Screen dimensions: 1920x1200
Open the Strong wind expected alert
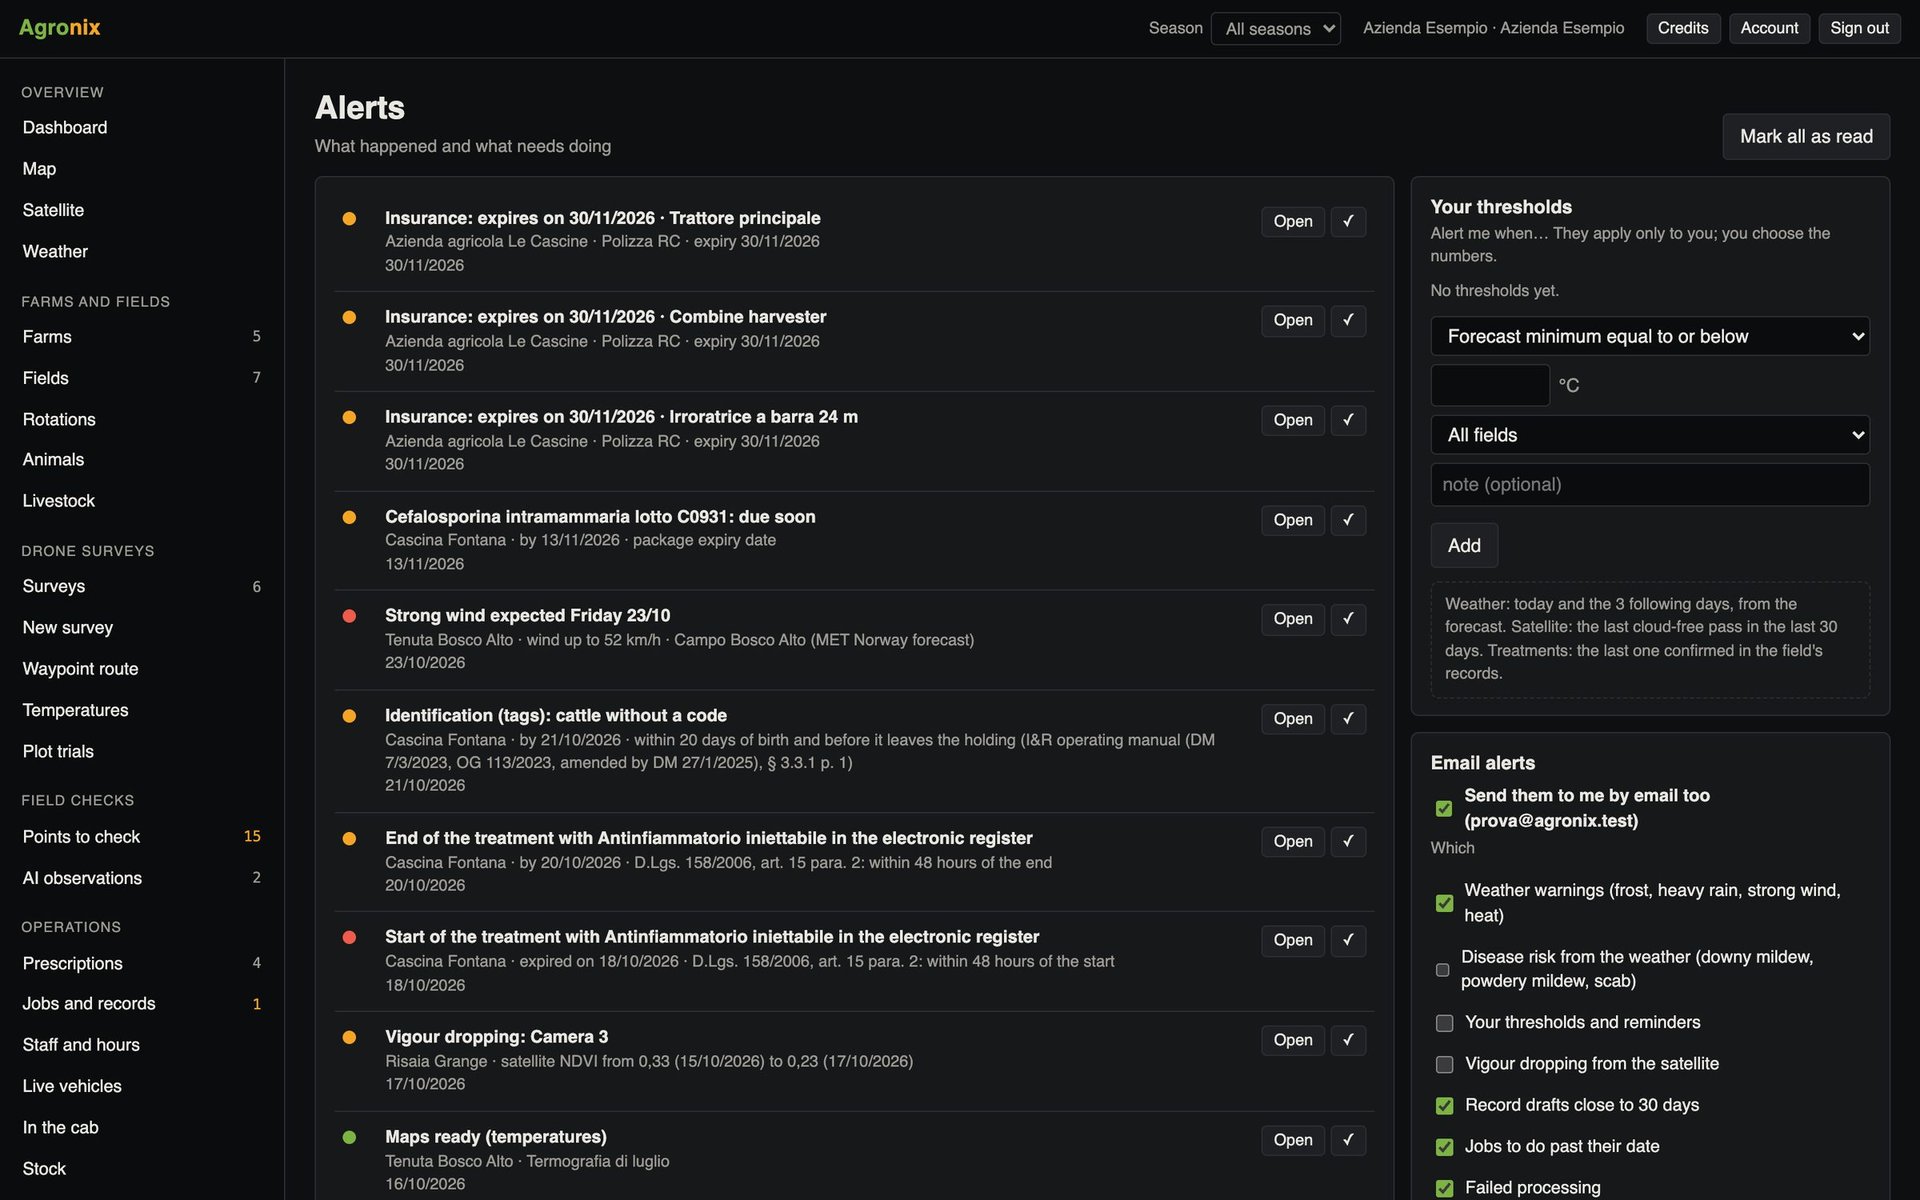coord(1293,619)
